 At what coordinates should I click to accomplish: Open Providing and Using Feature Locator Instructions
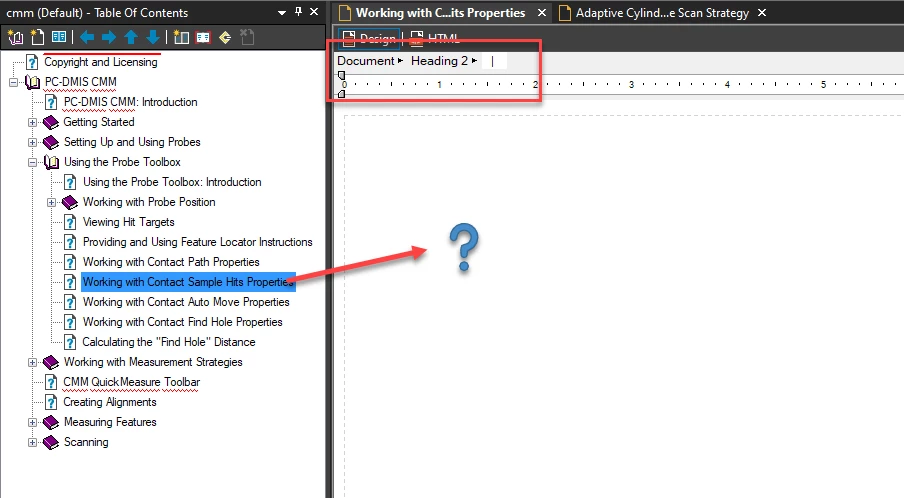[198, 242]
